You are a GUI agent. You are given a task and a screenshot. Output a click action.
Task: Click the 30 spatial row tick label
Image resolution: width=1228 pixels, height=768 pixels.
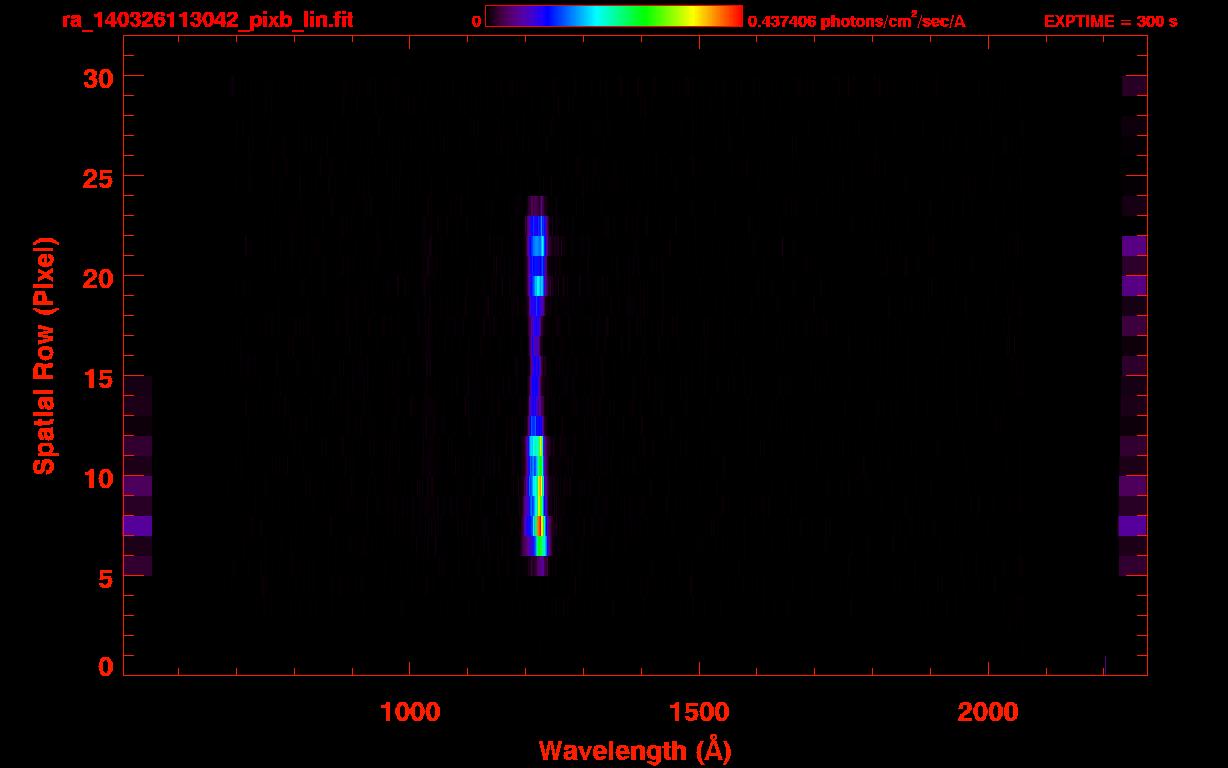(x=98, y=77)
